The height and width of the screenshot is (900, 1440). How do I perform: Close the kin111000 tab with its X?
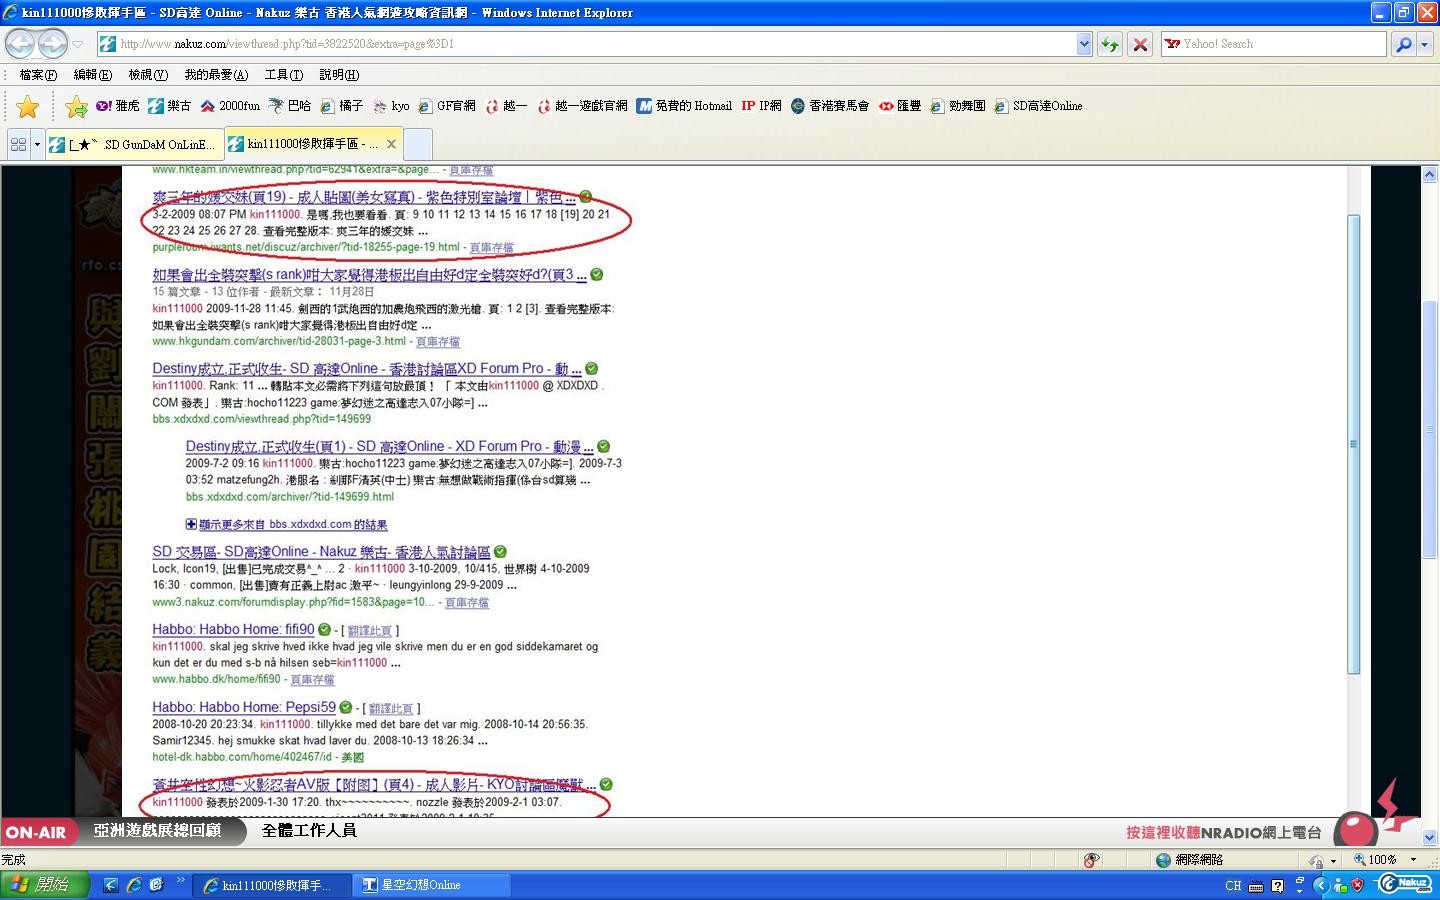coord(391,144)
